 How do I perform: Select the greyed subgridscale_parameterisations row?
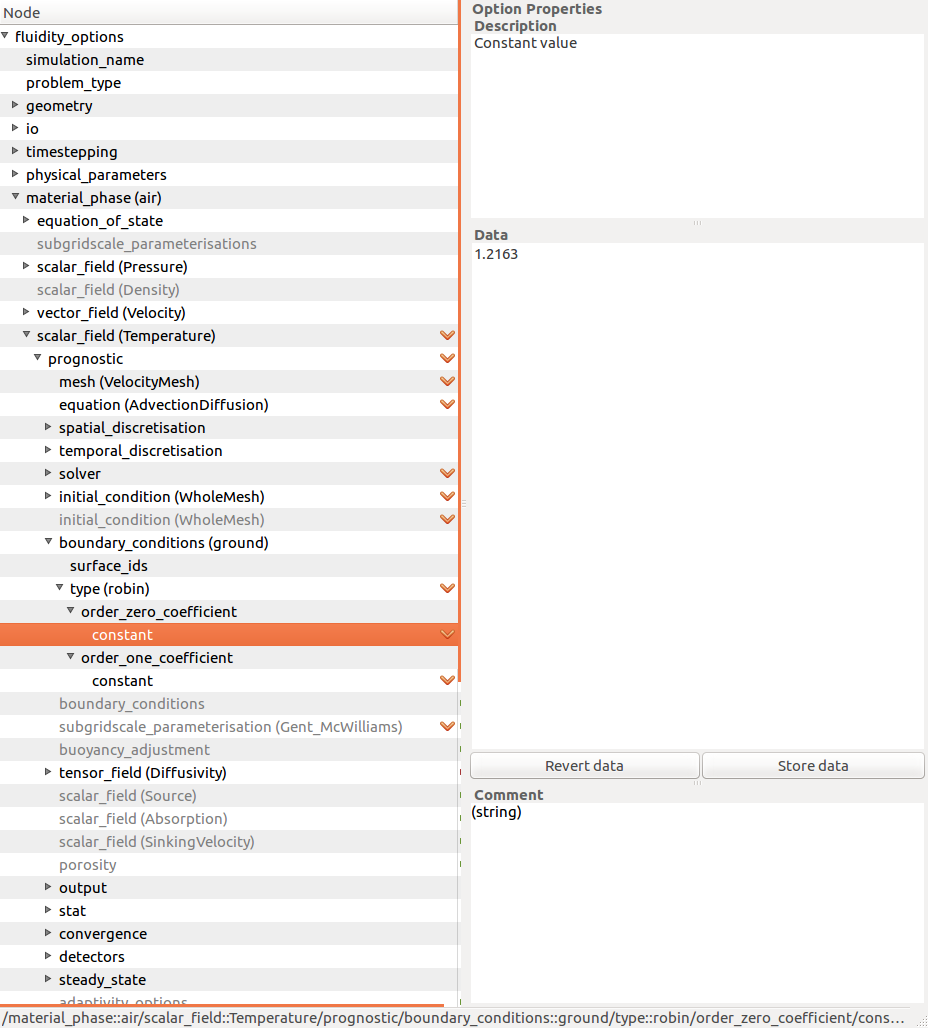tap(229, 244)
